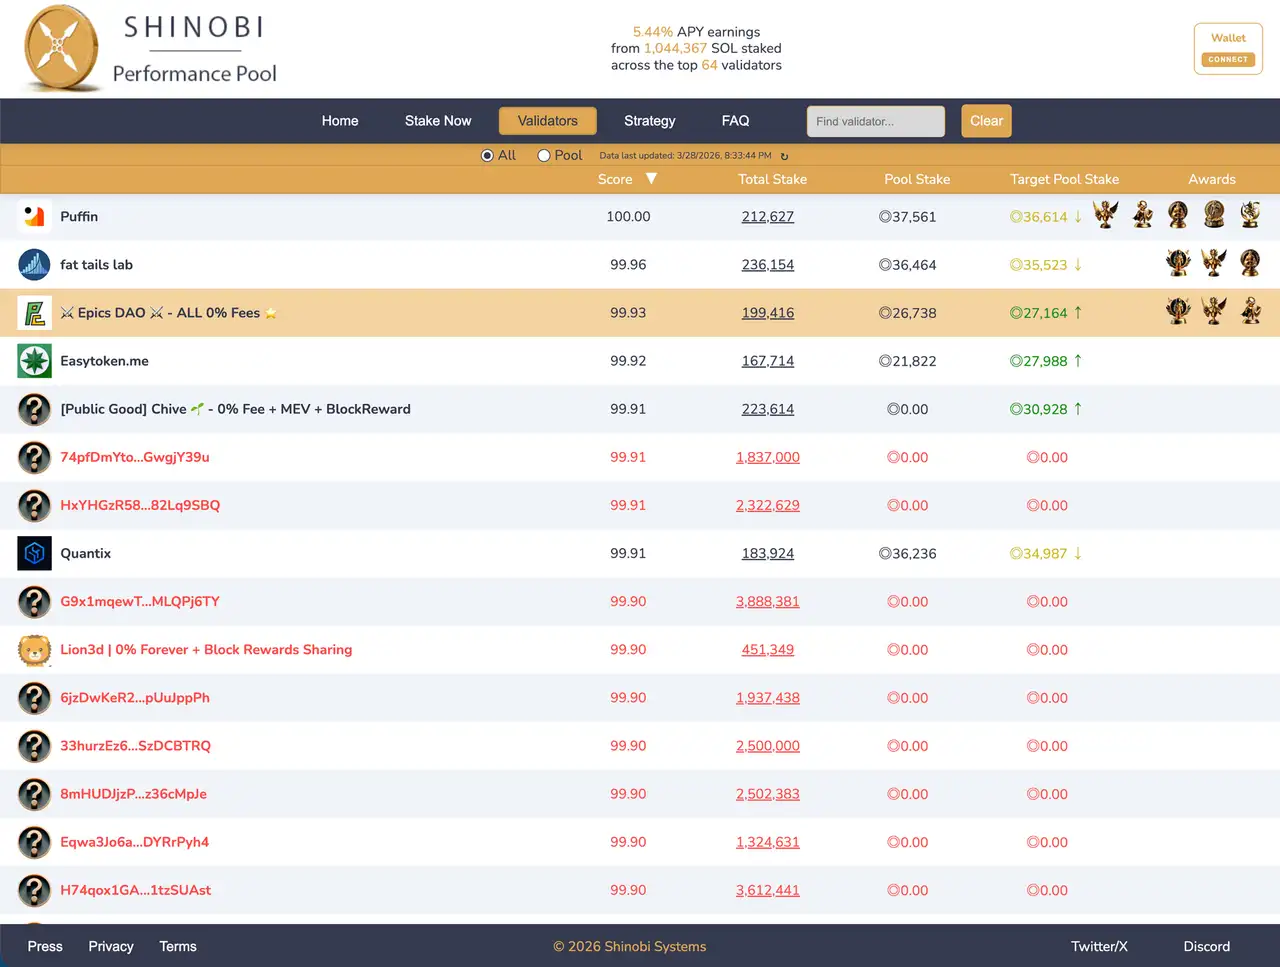Click the Quantix validator icon
Image resolution: width=1280 pixels, height=967 pixels.
pyautogui.click(x=34, y=553)
